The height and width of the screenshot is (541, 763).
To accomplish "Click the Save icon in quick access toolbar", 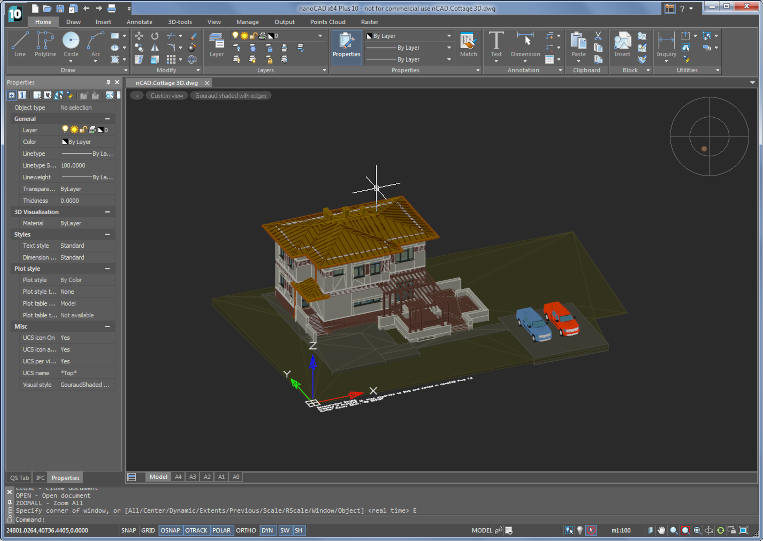I will pos(60,8).
